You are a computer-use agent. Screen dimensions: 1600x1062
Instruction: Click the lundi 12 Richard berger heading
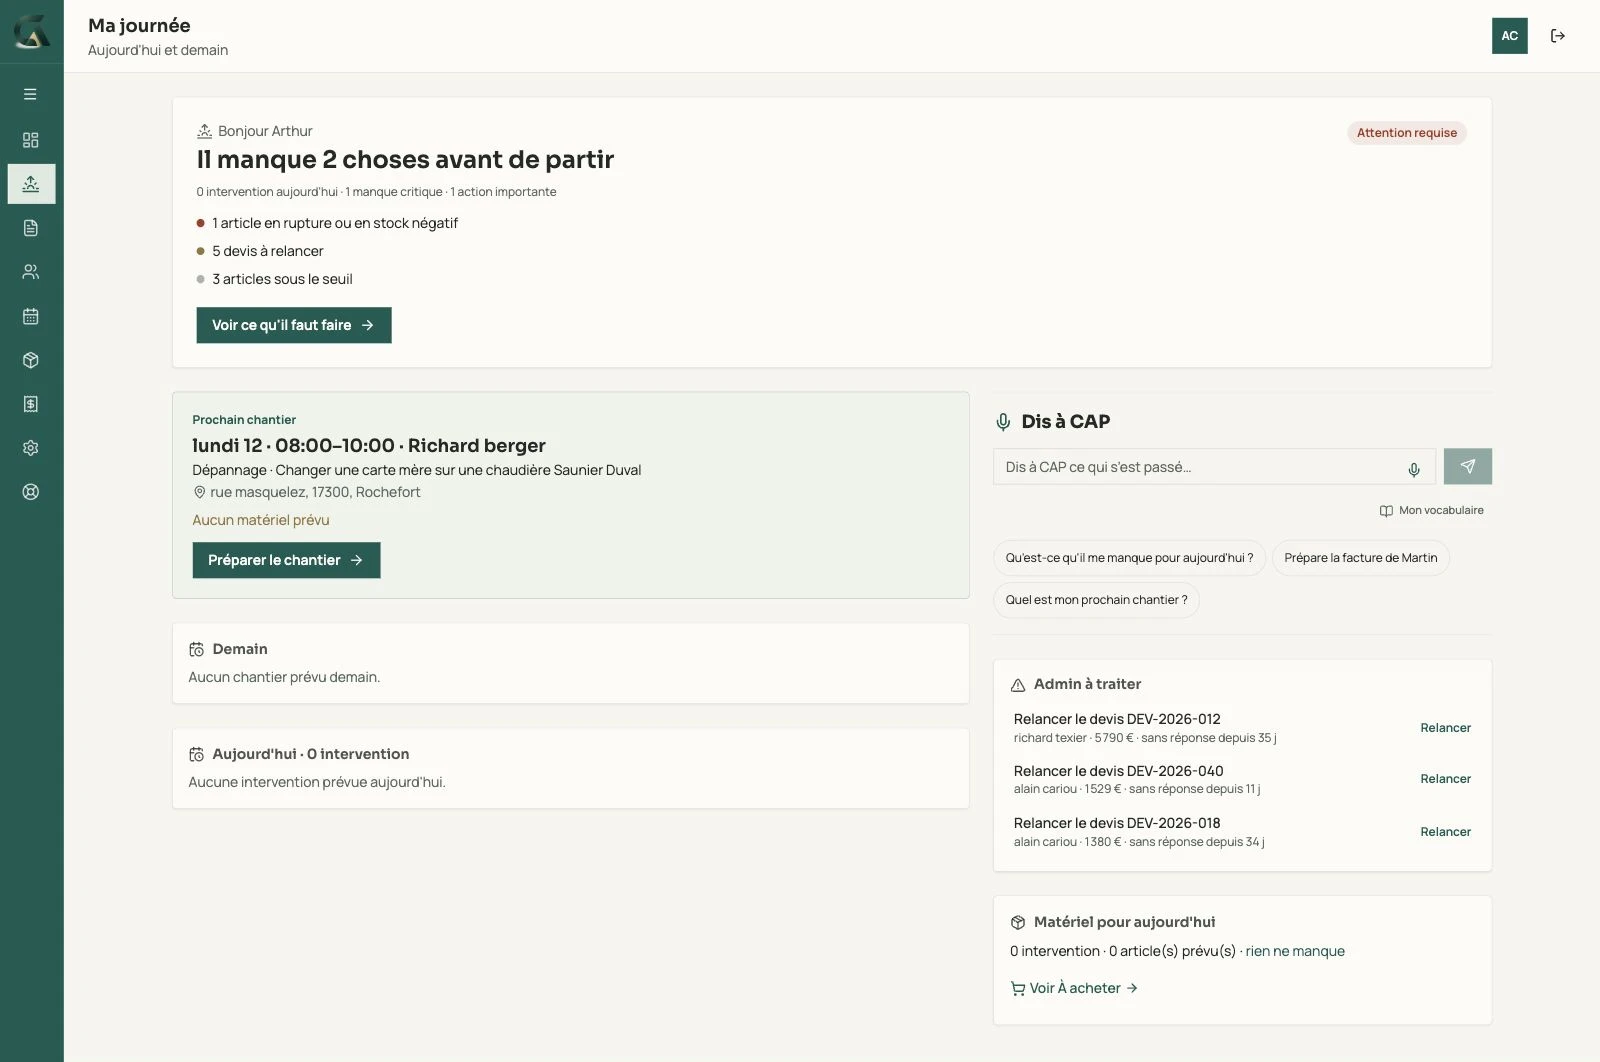(x=369, y=446)
